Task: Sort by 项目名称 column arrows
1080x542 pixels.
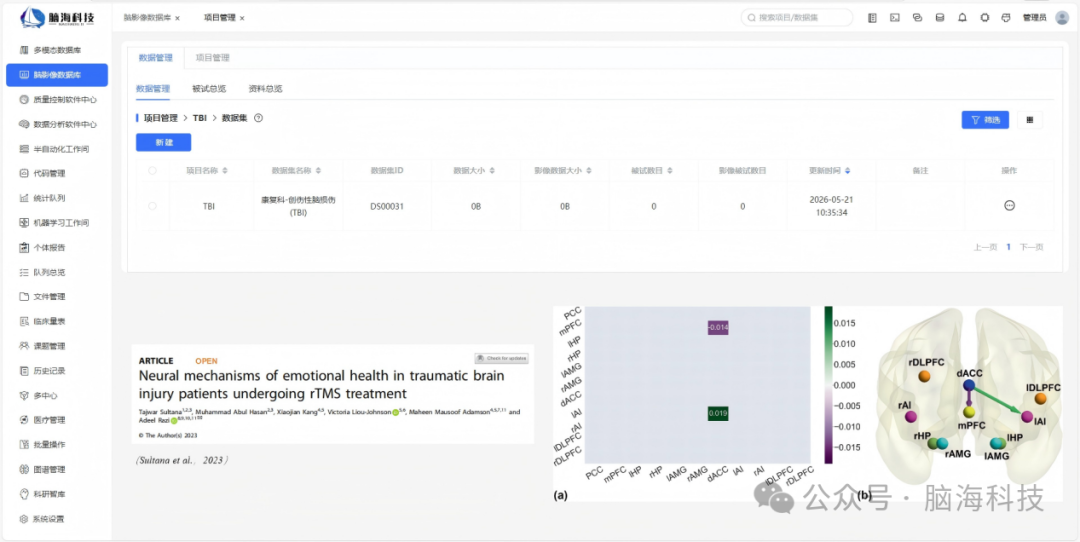Action: pos(225,170)
